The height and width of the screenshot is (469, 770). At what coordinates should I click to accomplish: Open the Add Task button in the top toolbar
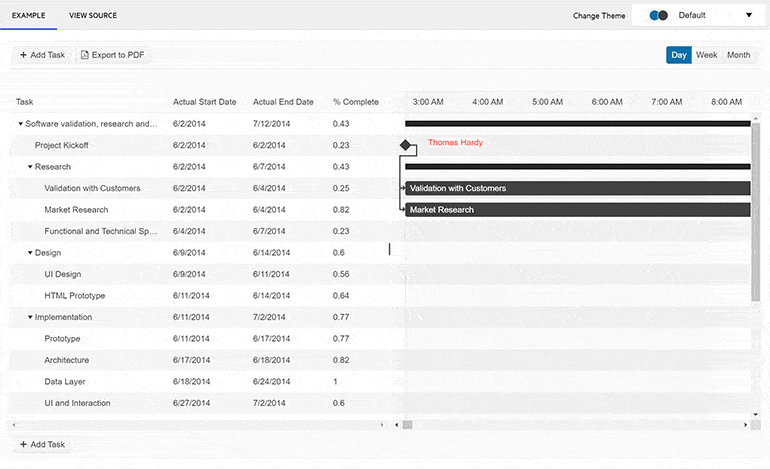[x=43, y=55]
